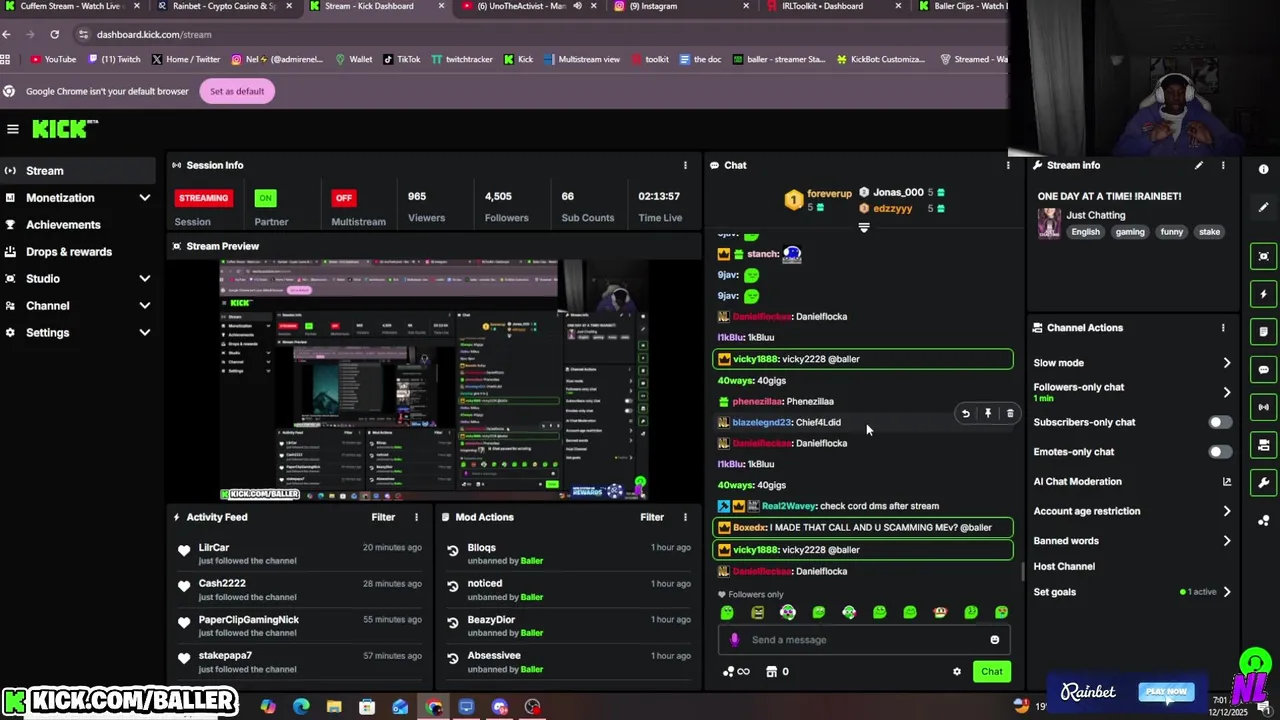Click the channel points icon below chat input
1280x720 pixels.
(x=735, y=672)
